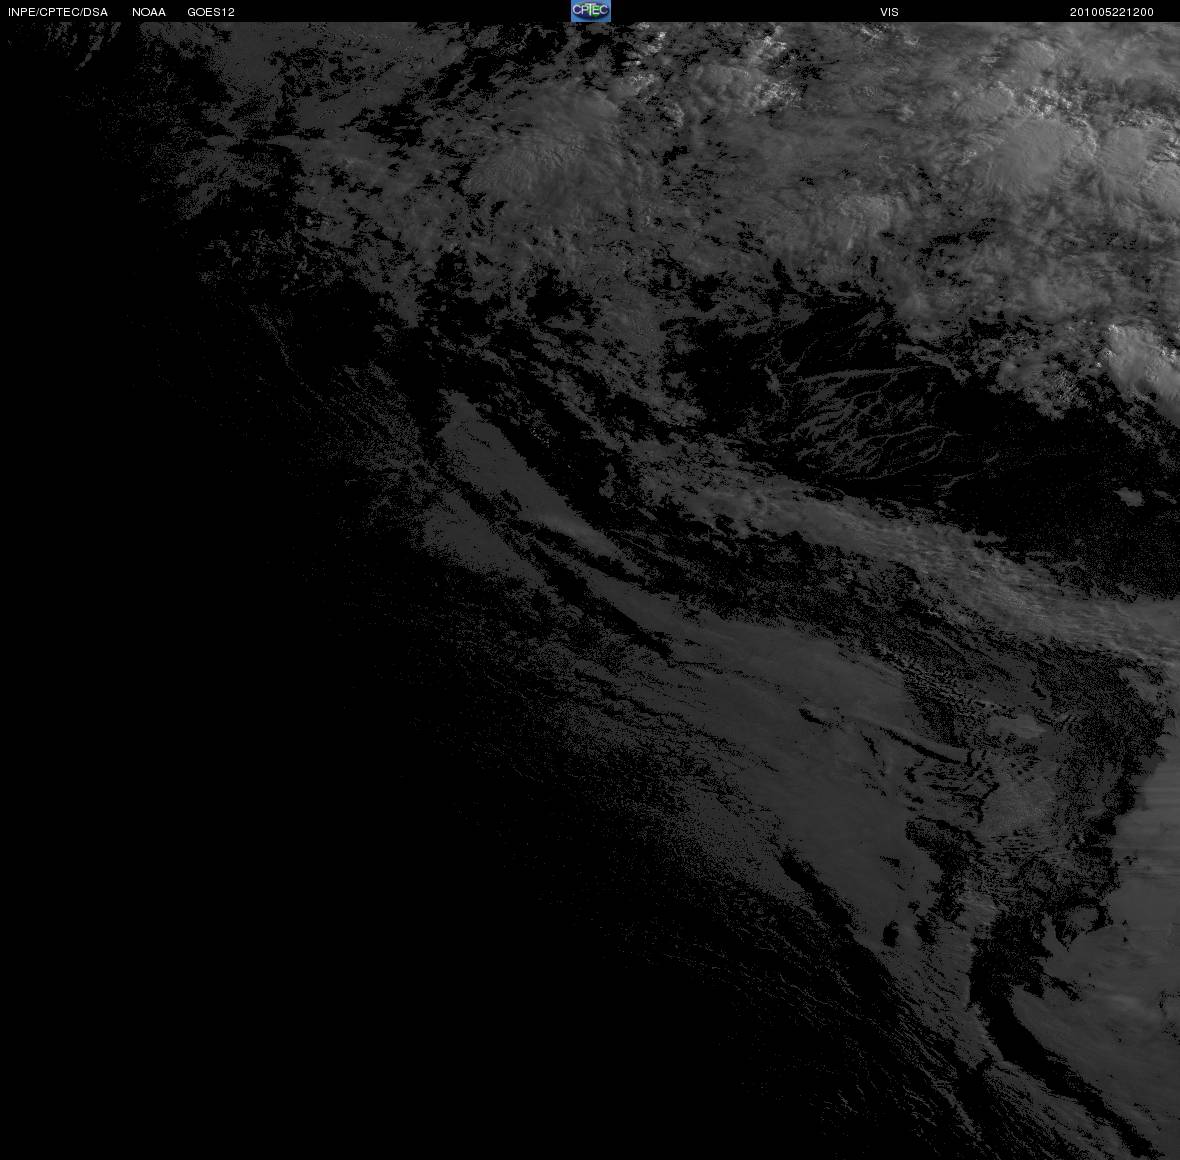Click the CPTEC logo in the header
Screen dimensions: 1180x1160
coord(591,11)
